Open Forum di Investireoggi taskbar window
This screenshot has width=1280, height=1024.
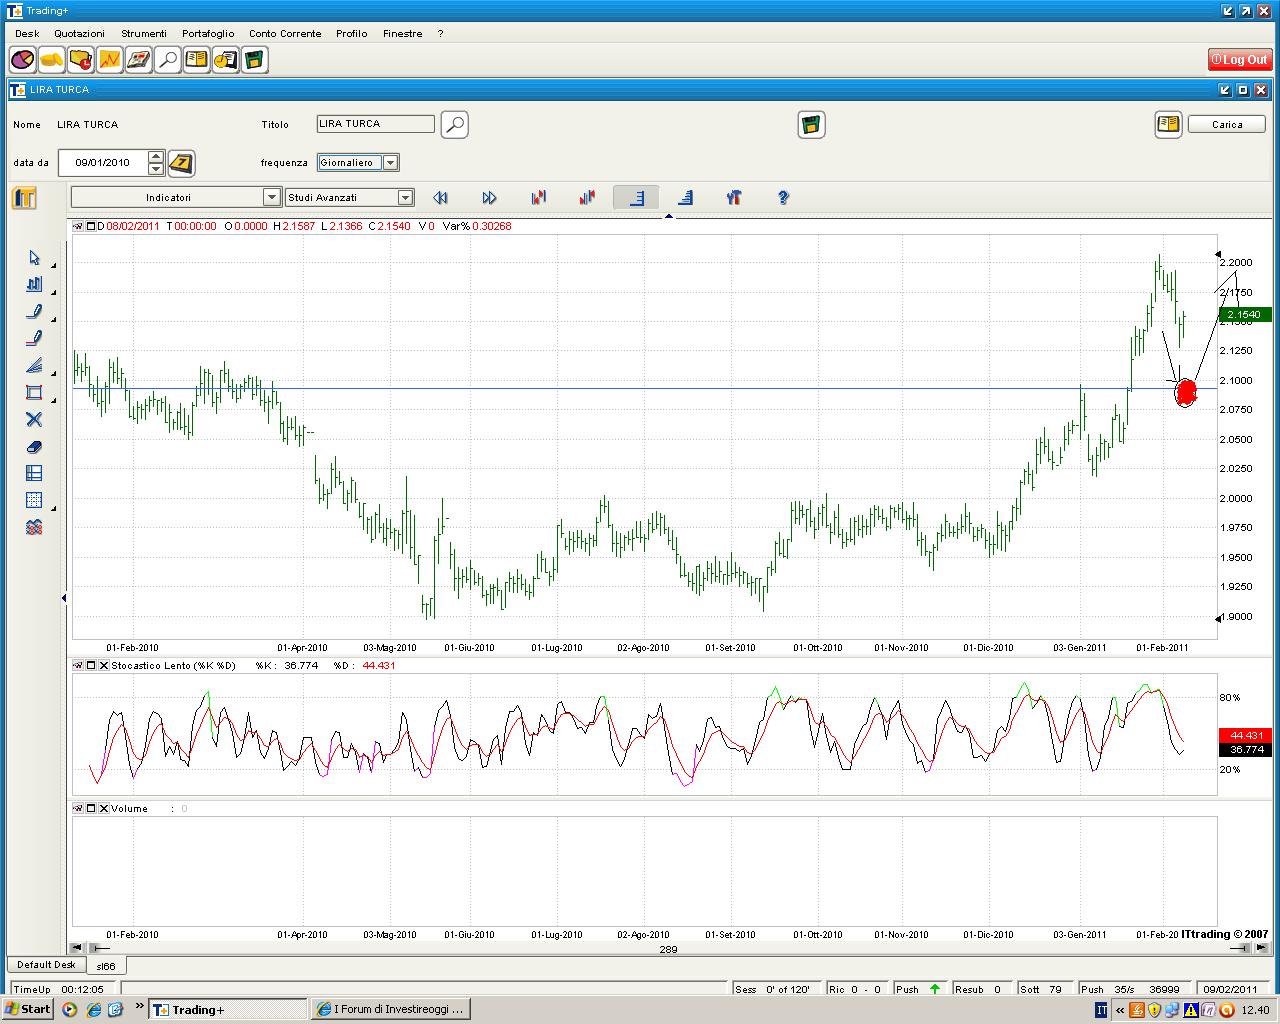point(391,1009)
